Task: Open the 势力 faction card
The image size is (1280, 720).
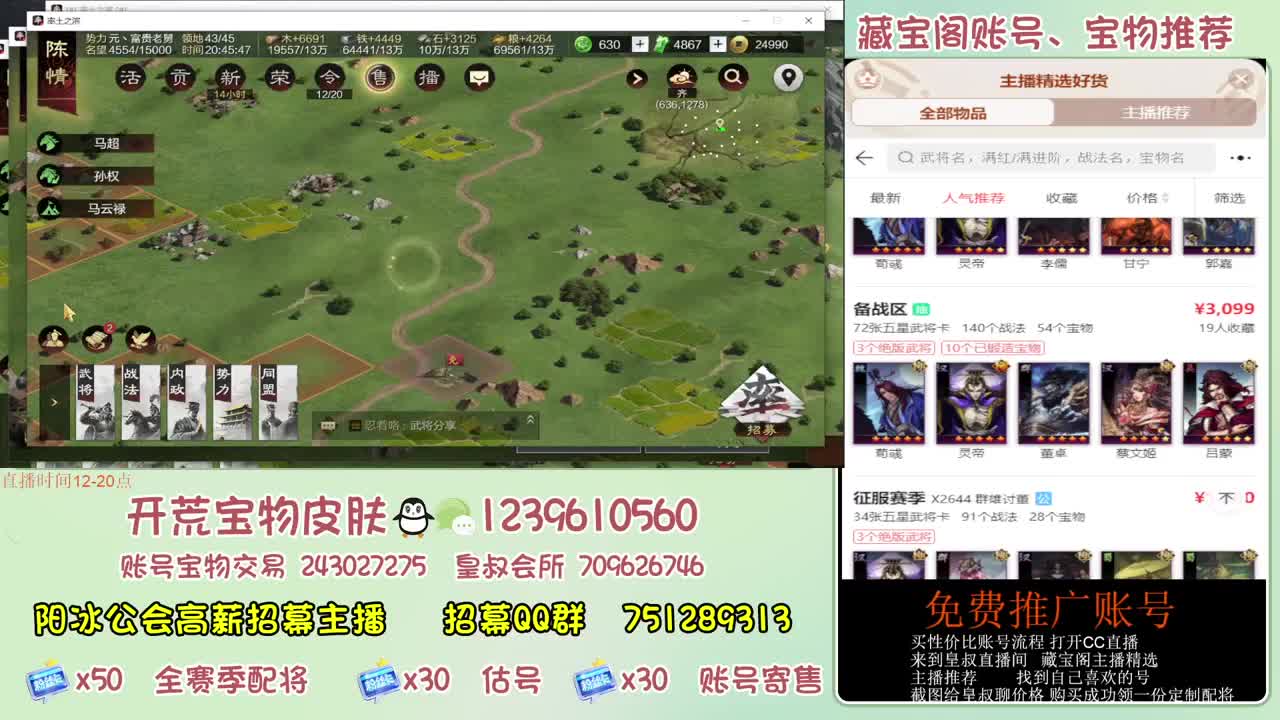Action: tap(232, 402)
